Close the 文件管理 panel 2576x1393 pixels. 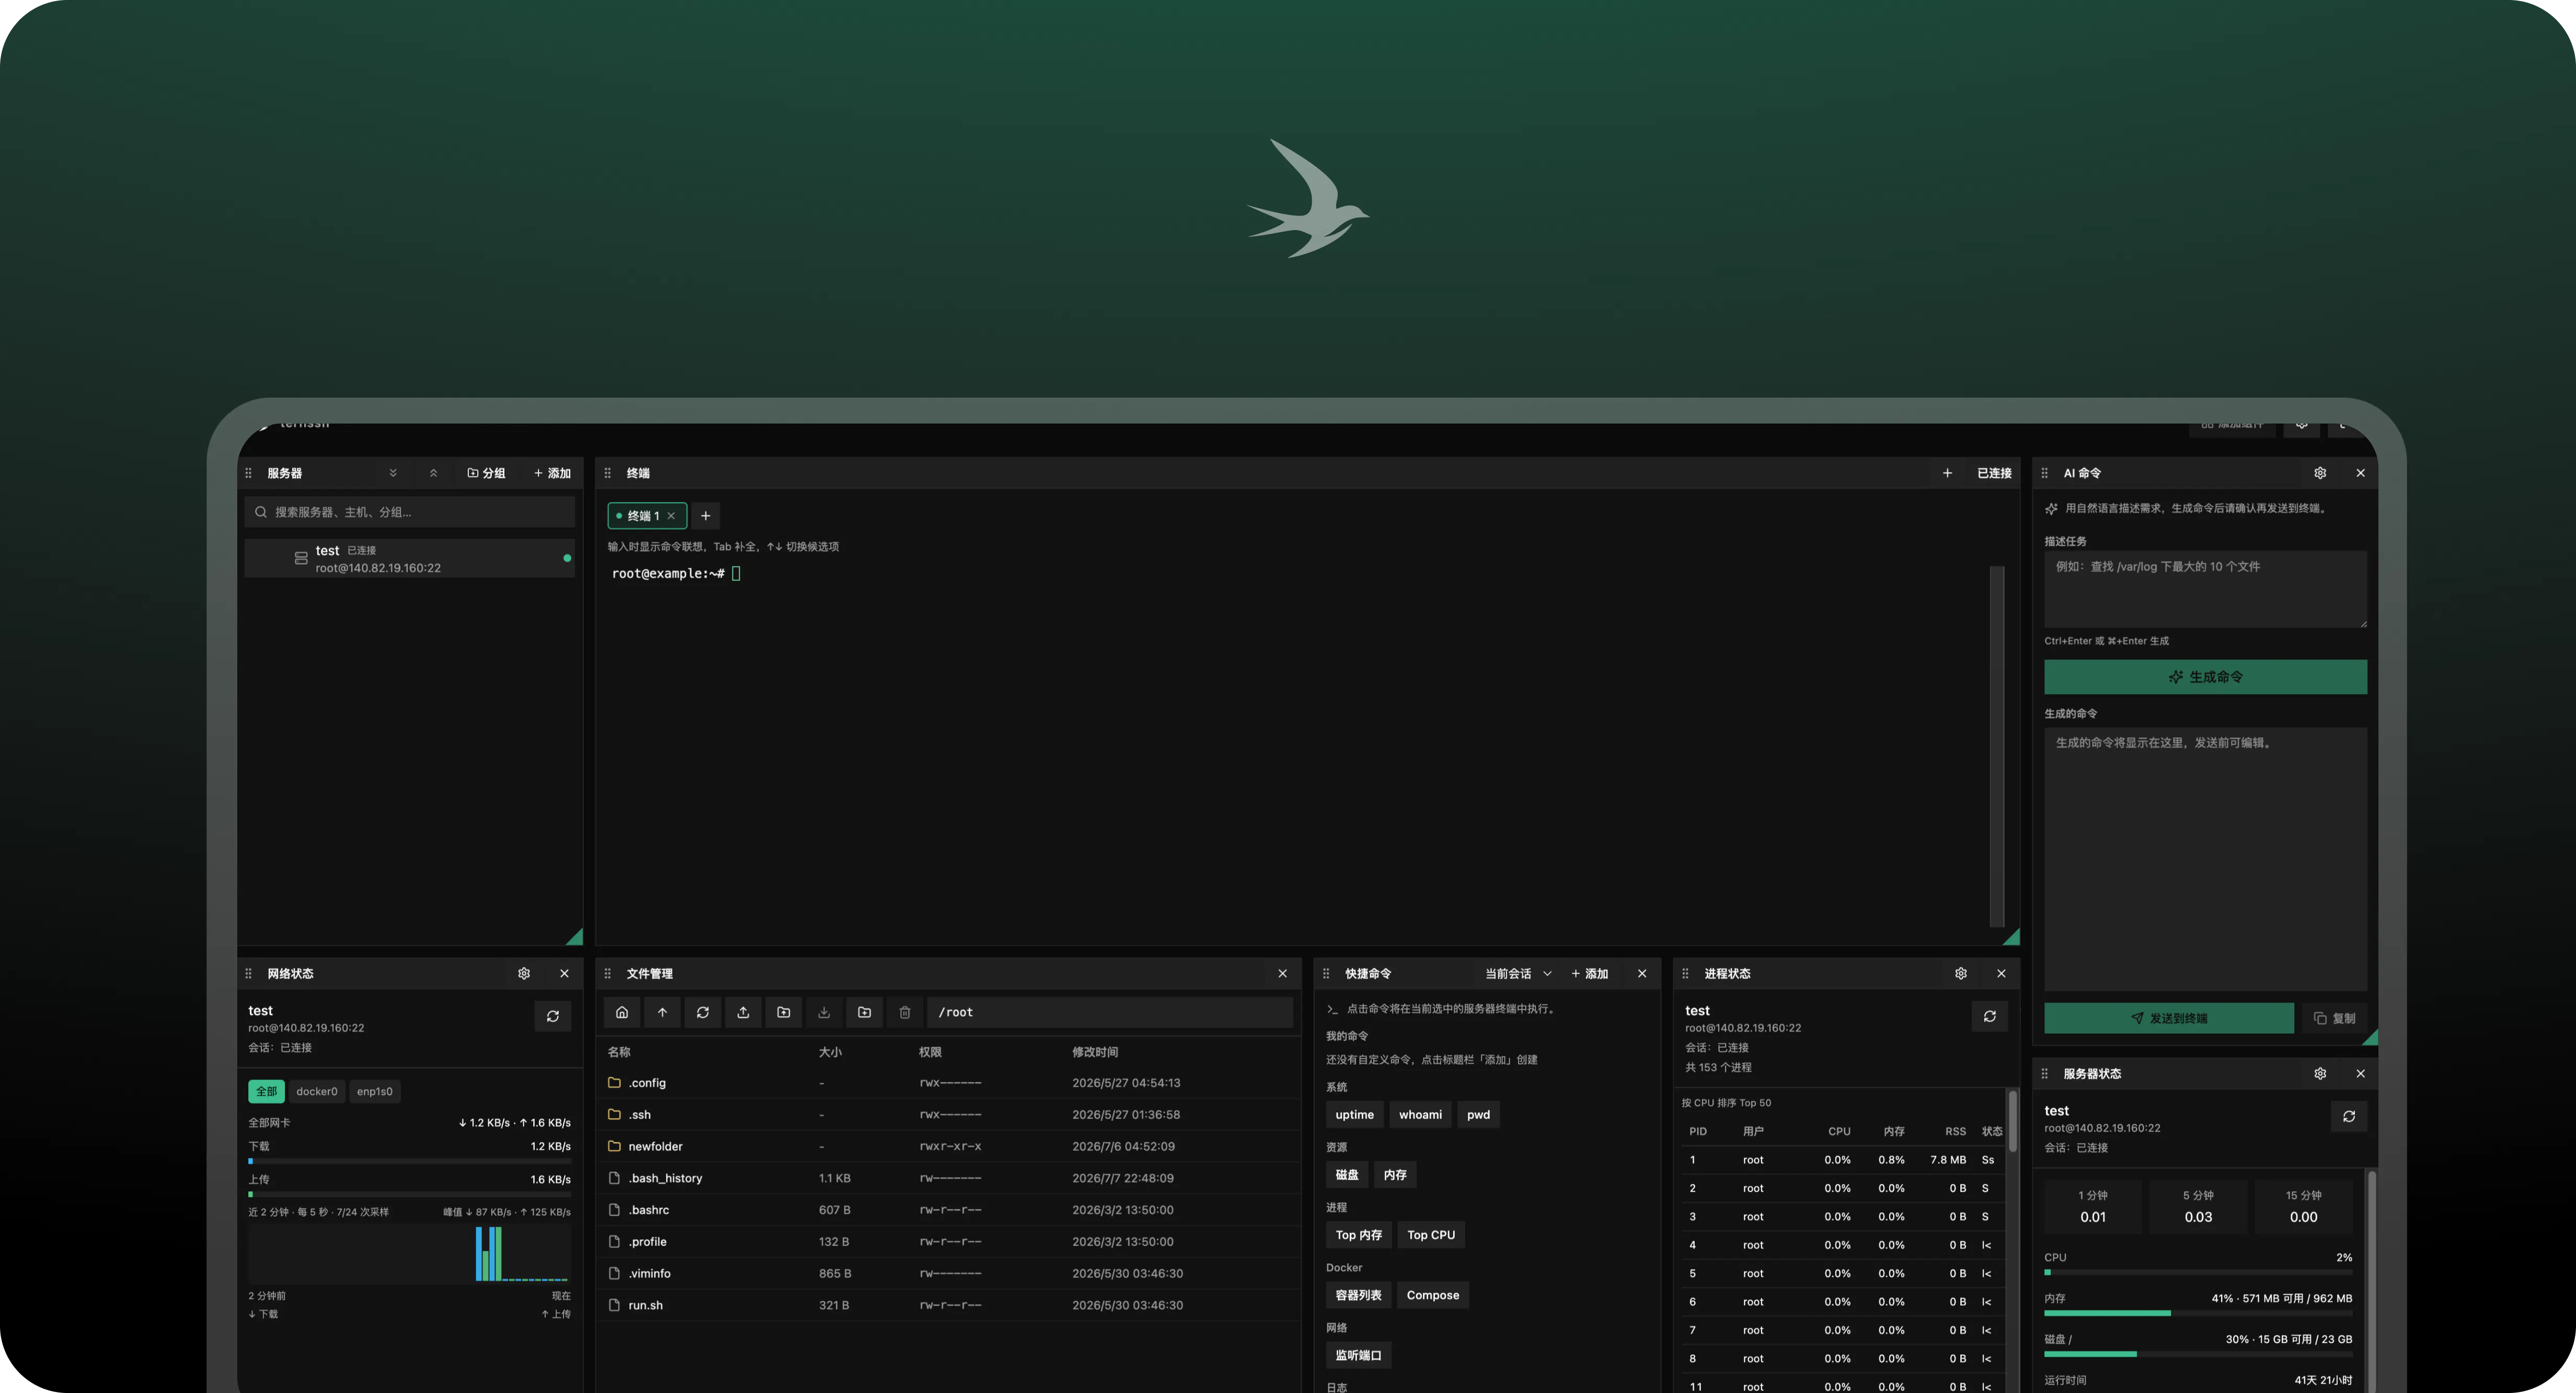[x=1283, y=973]
